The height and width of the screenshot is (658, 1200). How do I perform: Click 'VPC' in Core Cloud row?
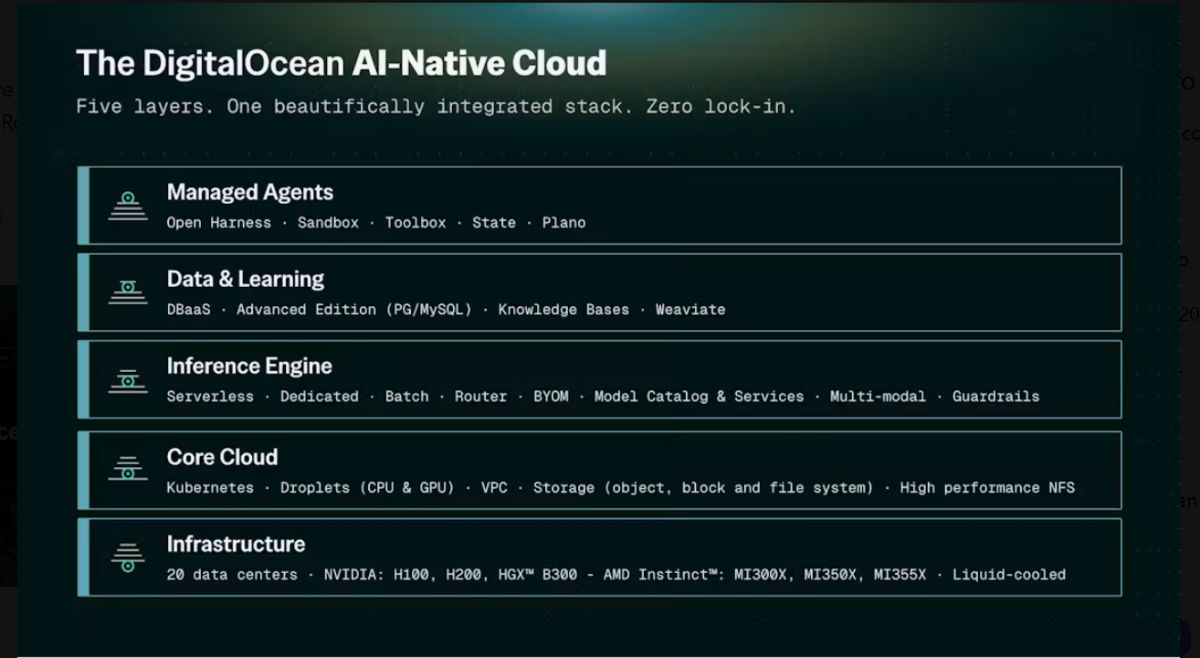pos(494,487)
